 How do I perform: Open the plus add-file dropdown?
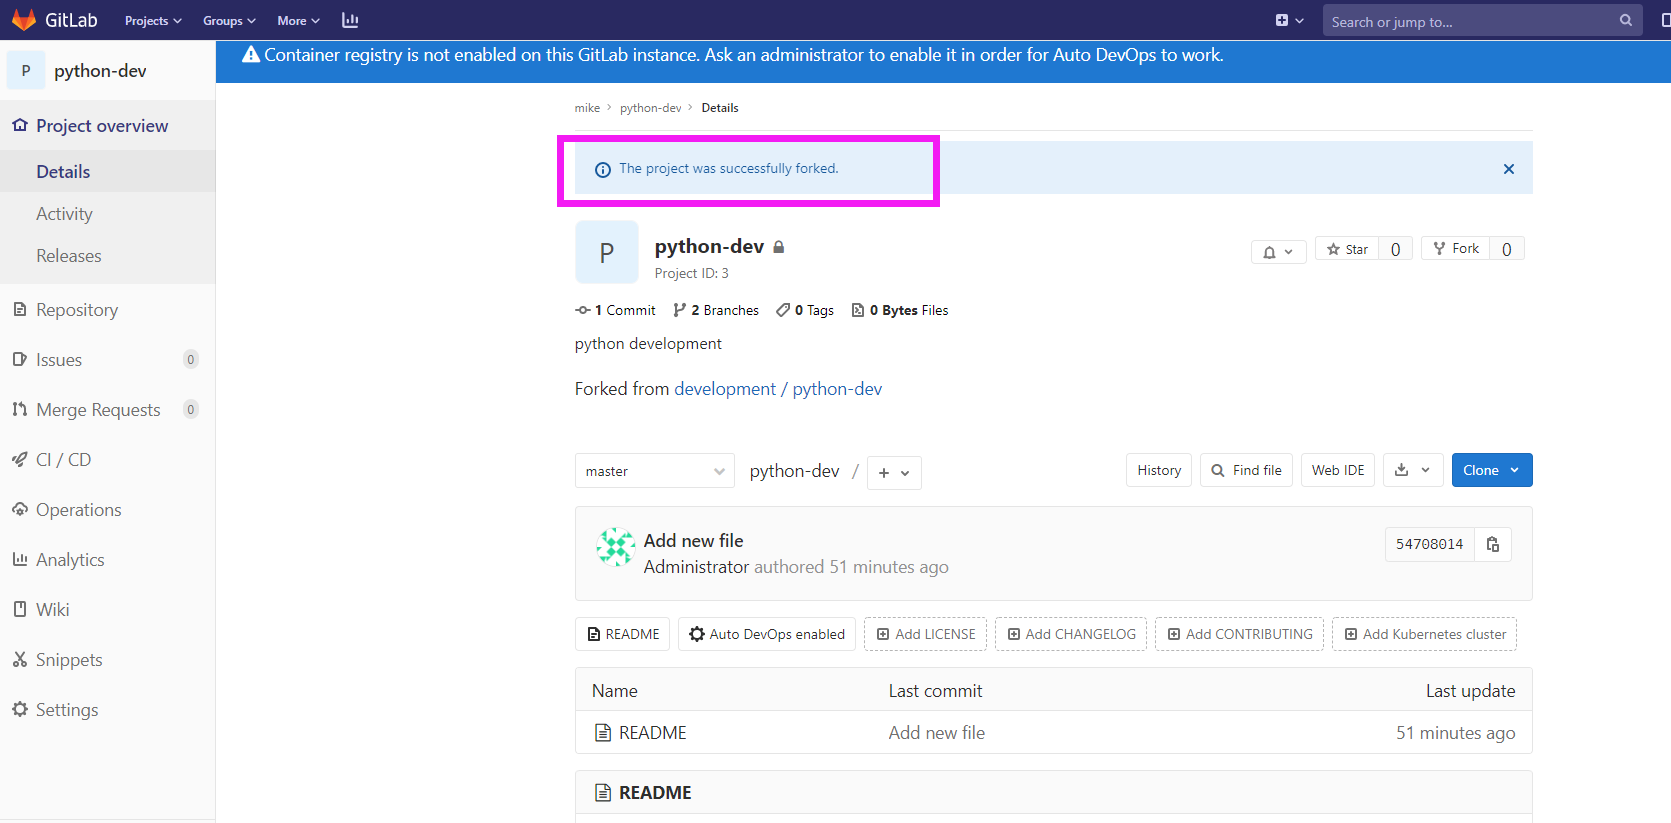point(894,473)
